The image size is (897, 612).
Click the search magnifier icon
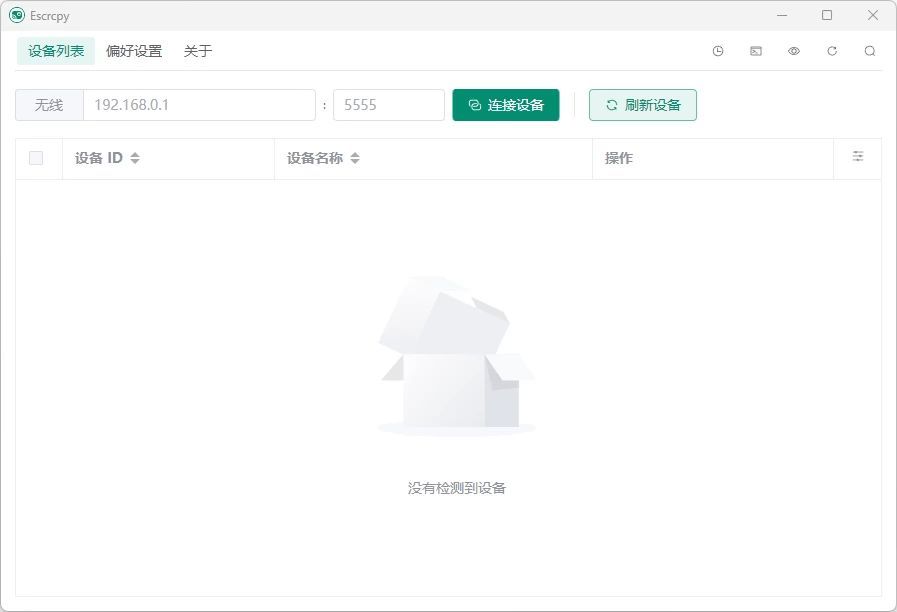tap(870, 51)
